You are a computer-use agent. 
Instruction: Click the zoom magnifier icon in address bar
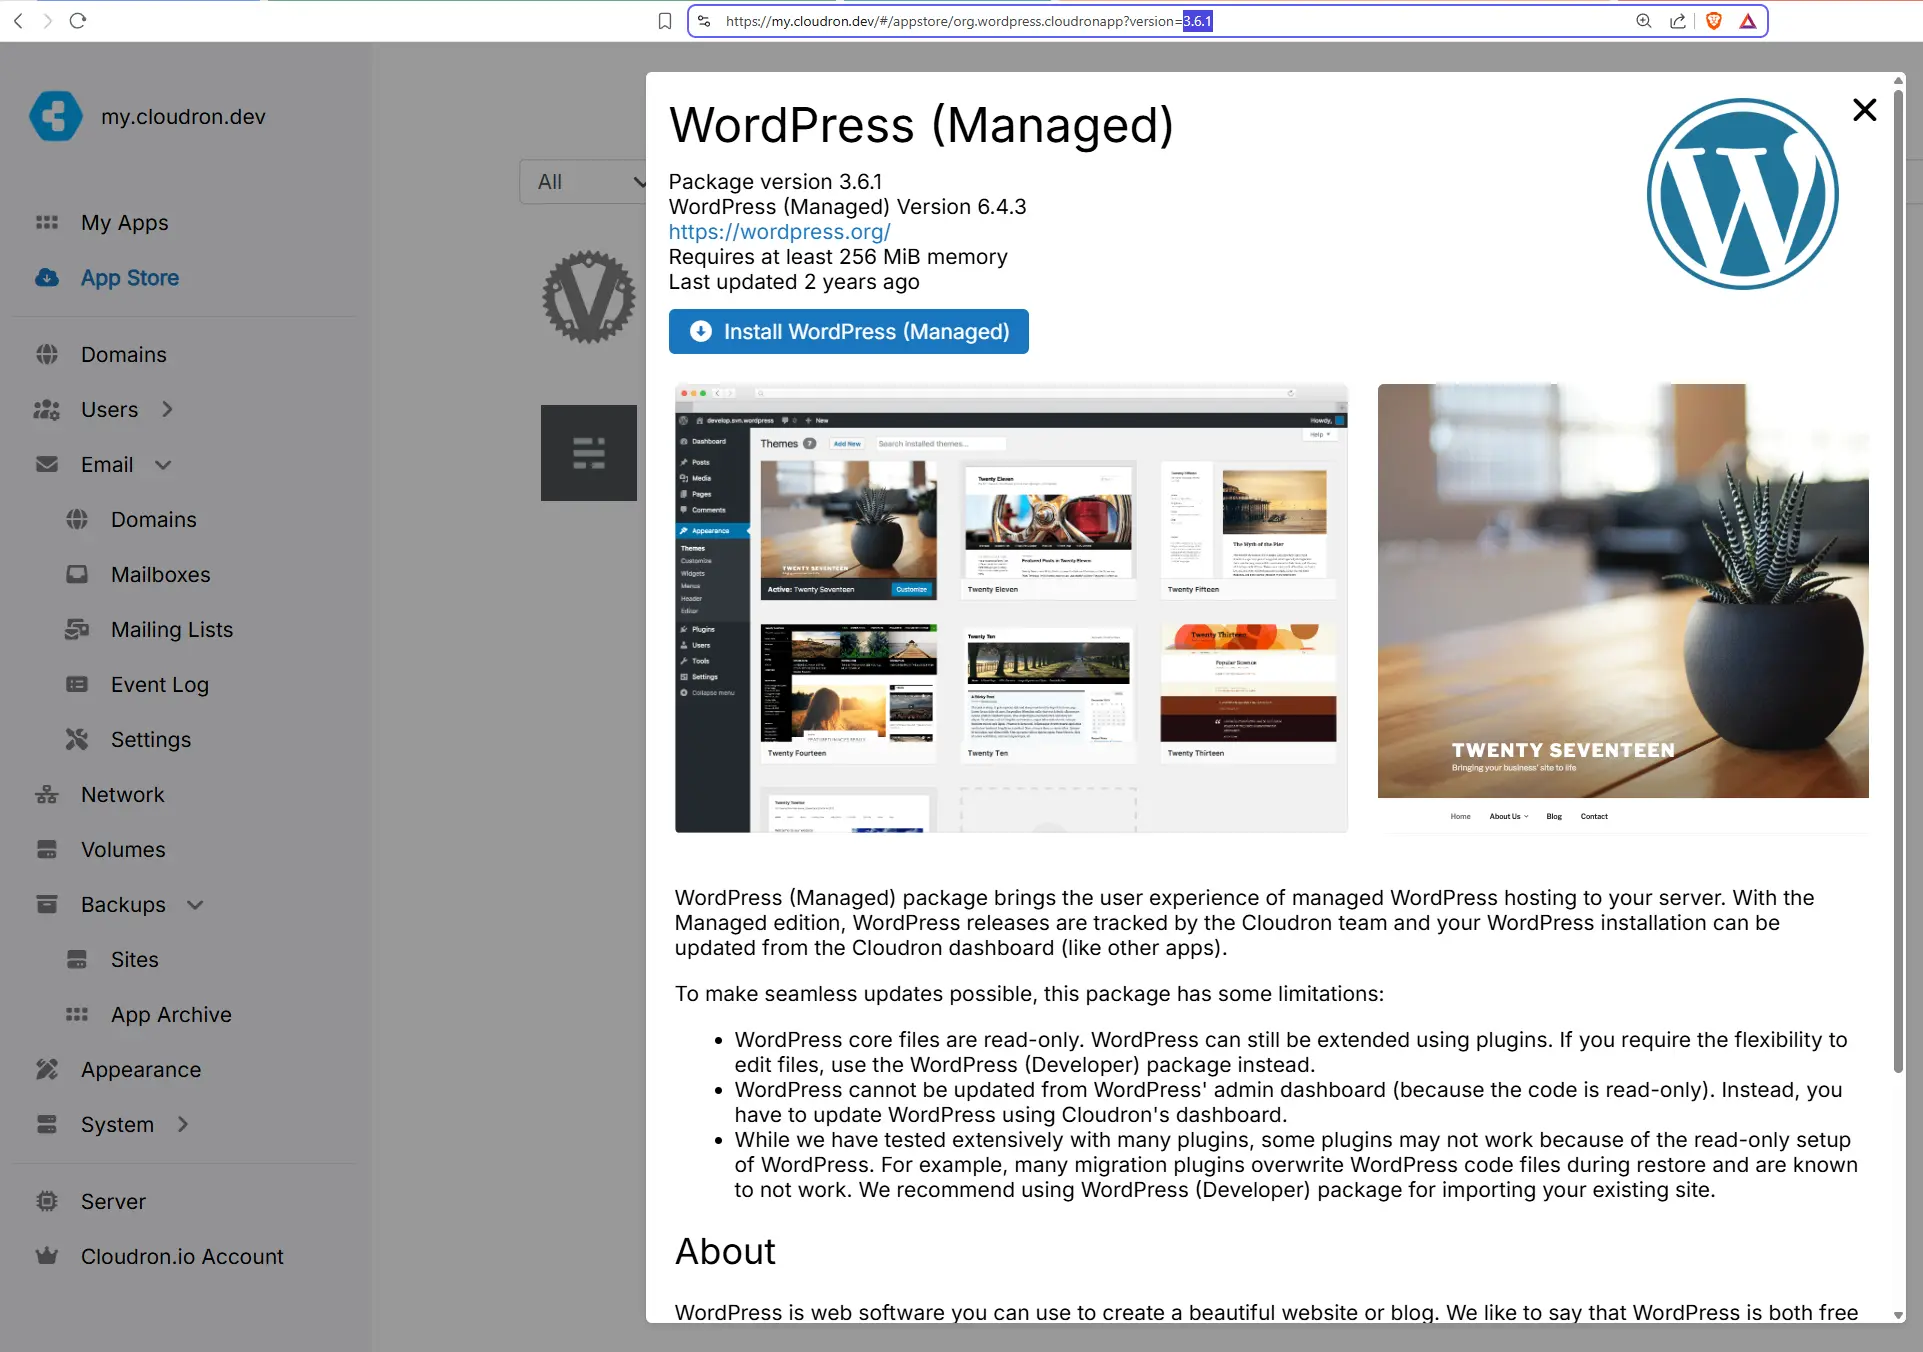[x=1643, y=21]
